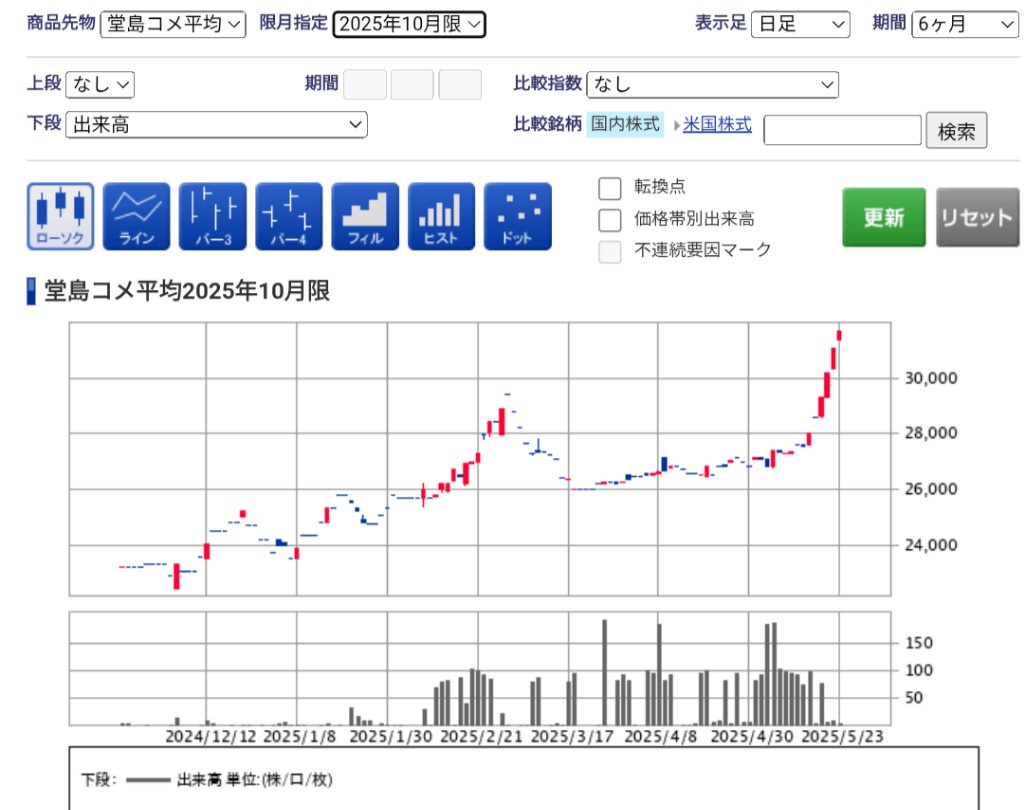Click the topmost red candlestick above 30,000

tap(839, 336)
